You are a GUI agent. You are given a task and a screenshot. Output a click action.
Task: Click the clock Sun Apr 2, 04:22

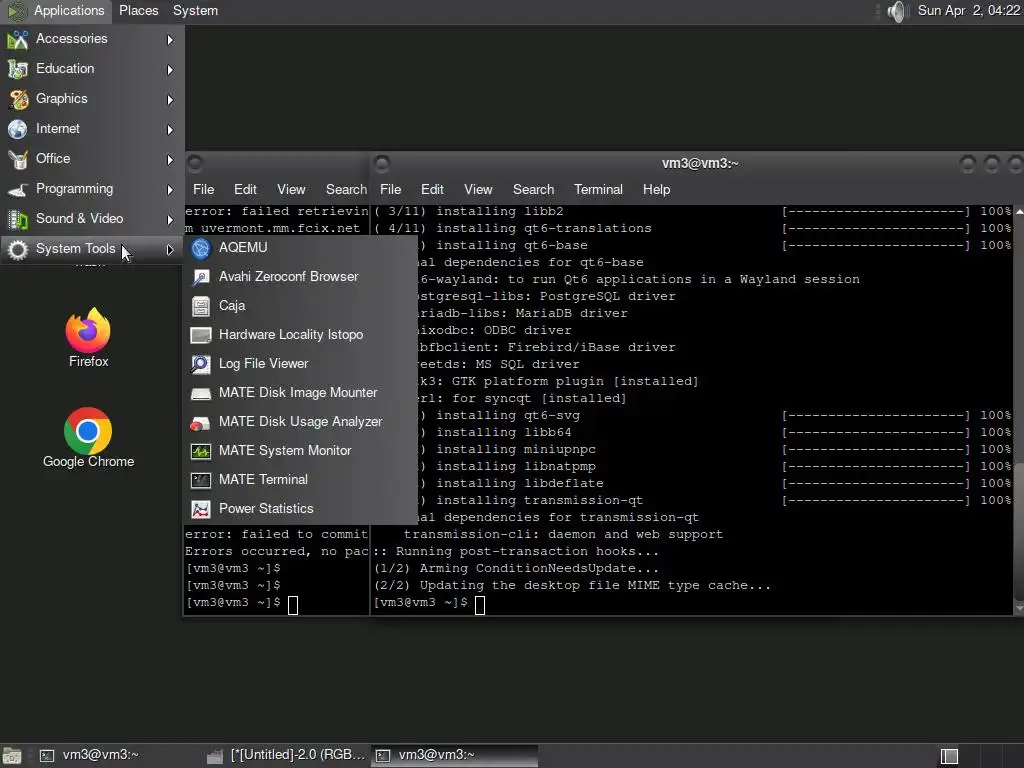coord(968,10)
